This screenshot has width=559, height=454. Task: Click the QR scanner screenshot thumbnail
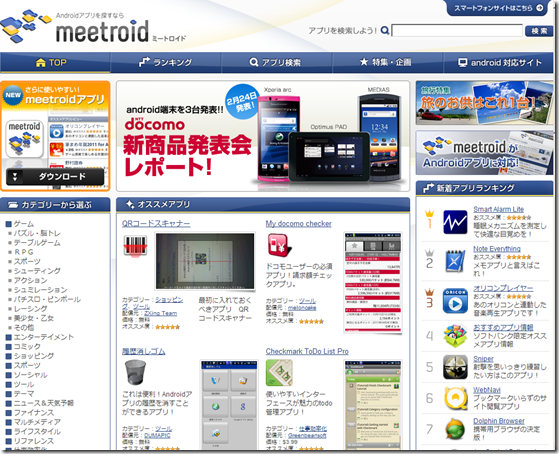[205, 261]
